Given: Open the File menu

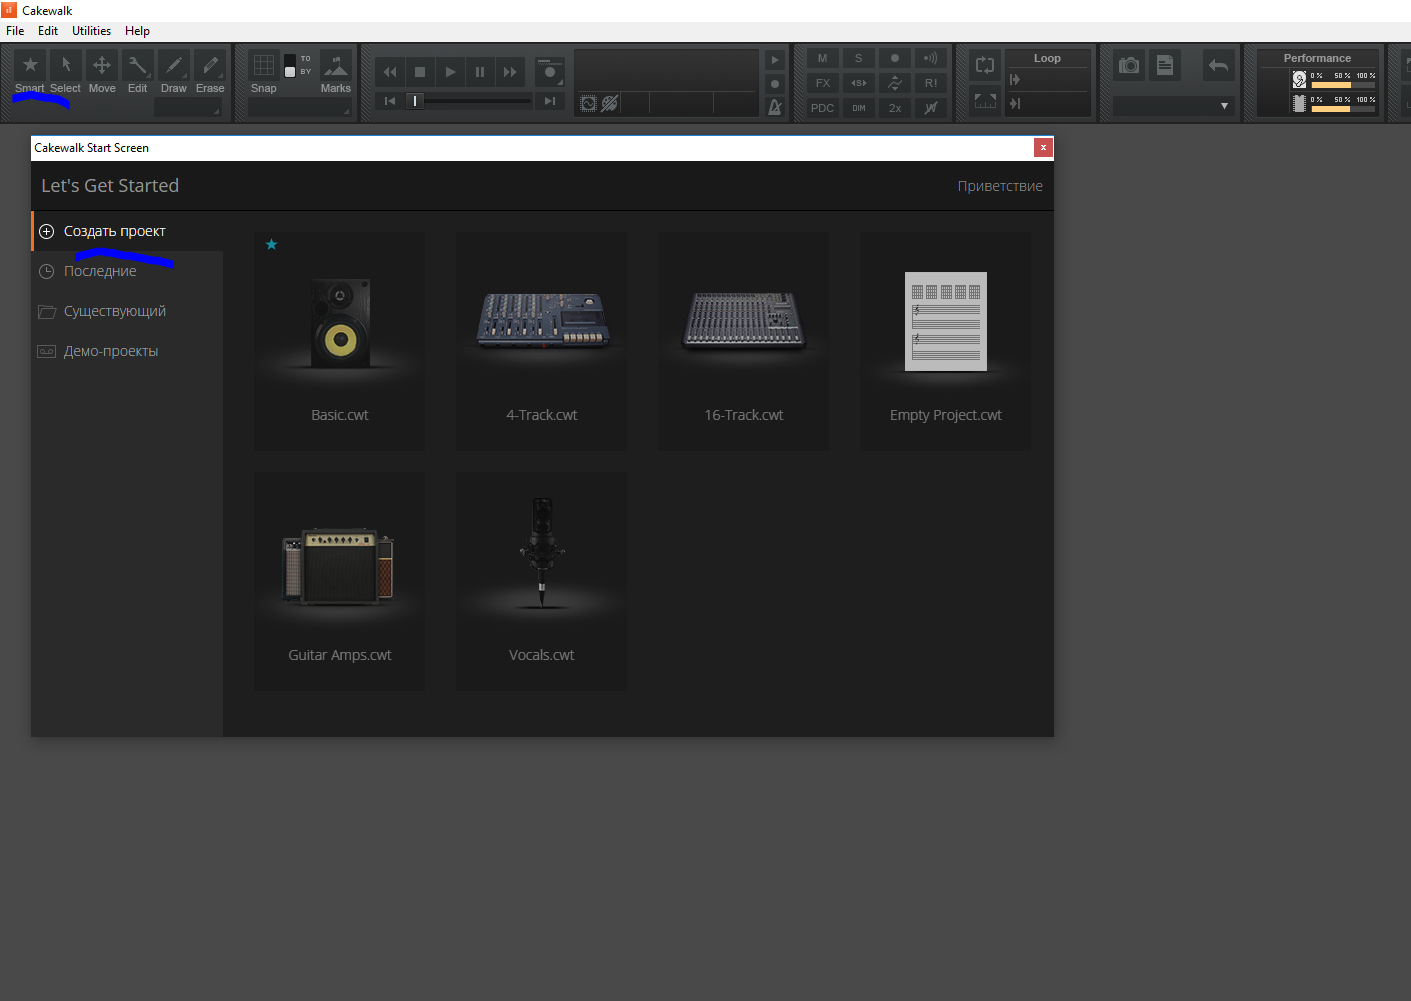Looking at the screenshot, I should (15, 31).
